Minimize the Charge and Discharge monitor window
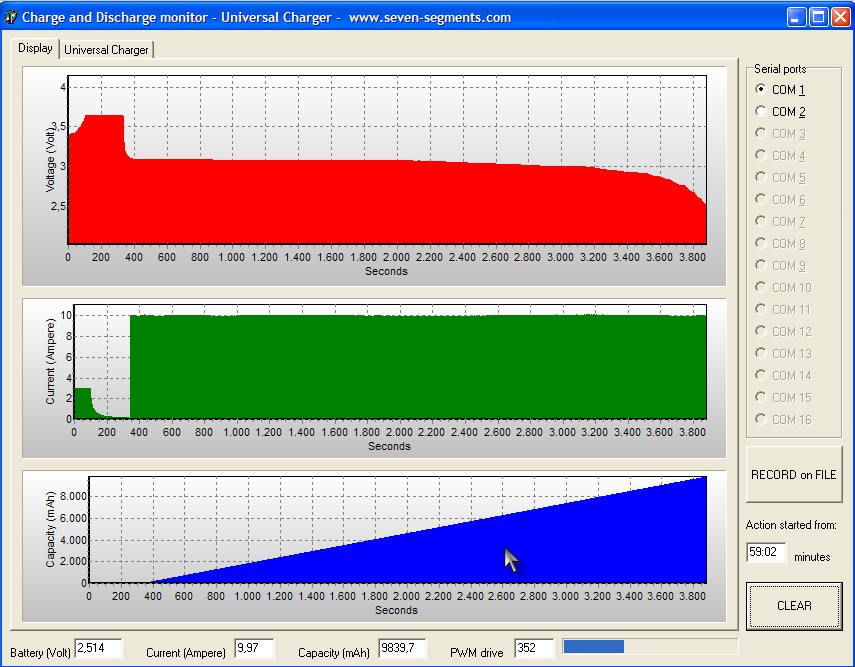 click(796, 17)
